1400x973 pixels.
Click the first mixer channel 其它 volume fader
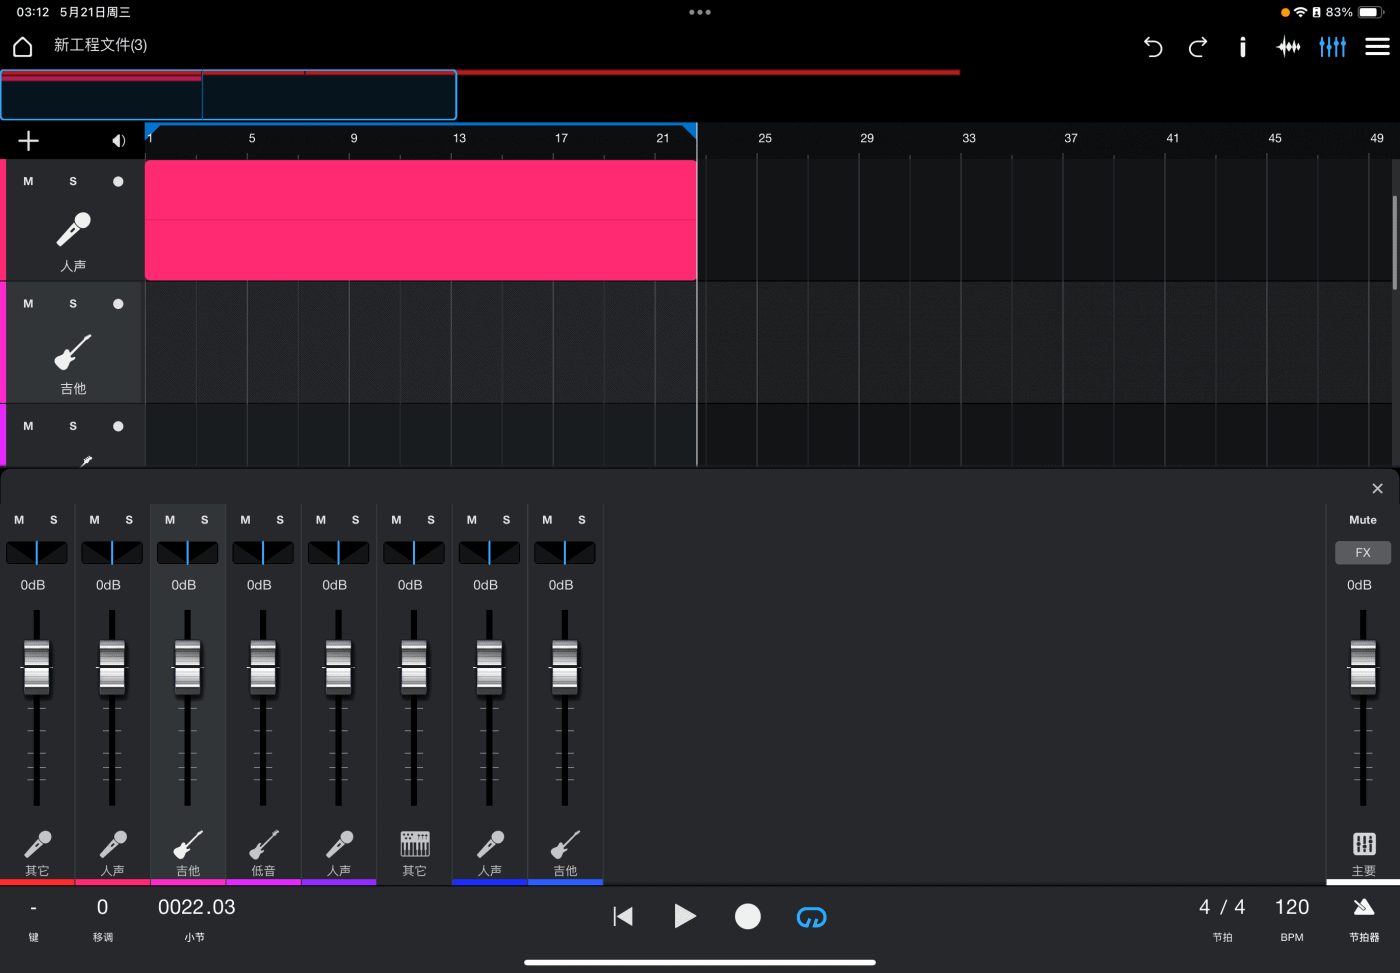(x=37, y=667)
